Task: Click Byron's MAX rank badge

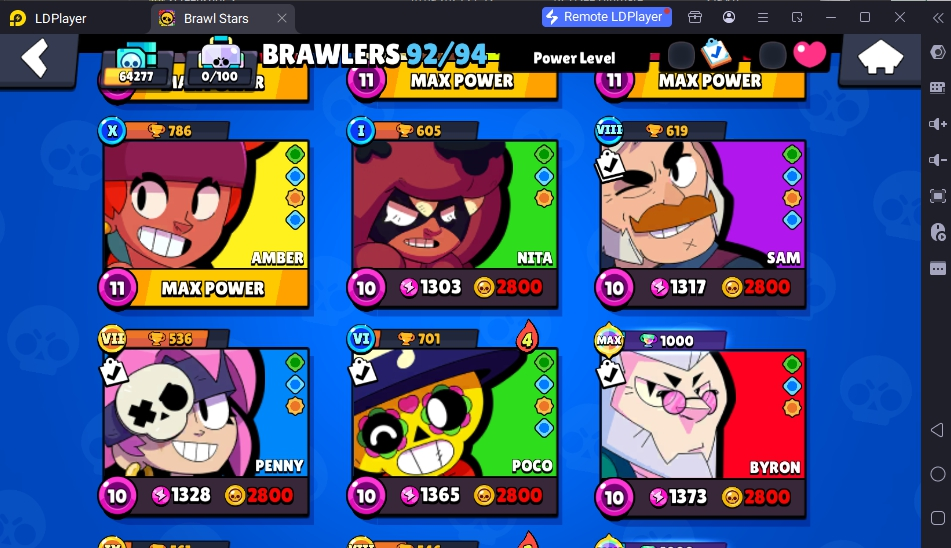Action: pyautogui.click(x=609, y=339)
